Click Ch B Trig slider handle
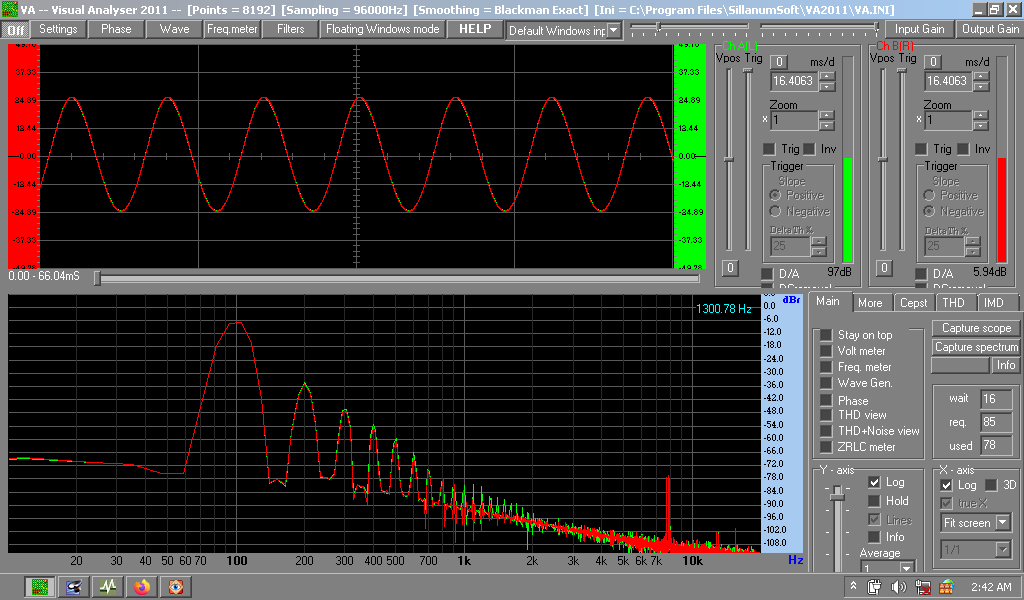 tap(901, 70)
